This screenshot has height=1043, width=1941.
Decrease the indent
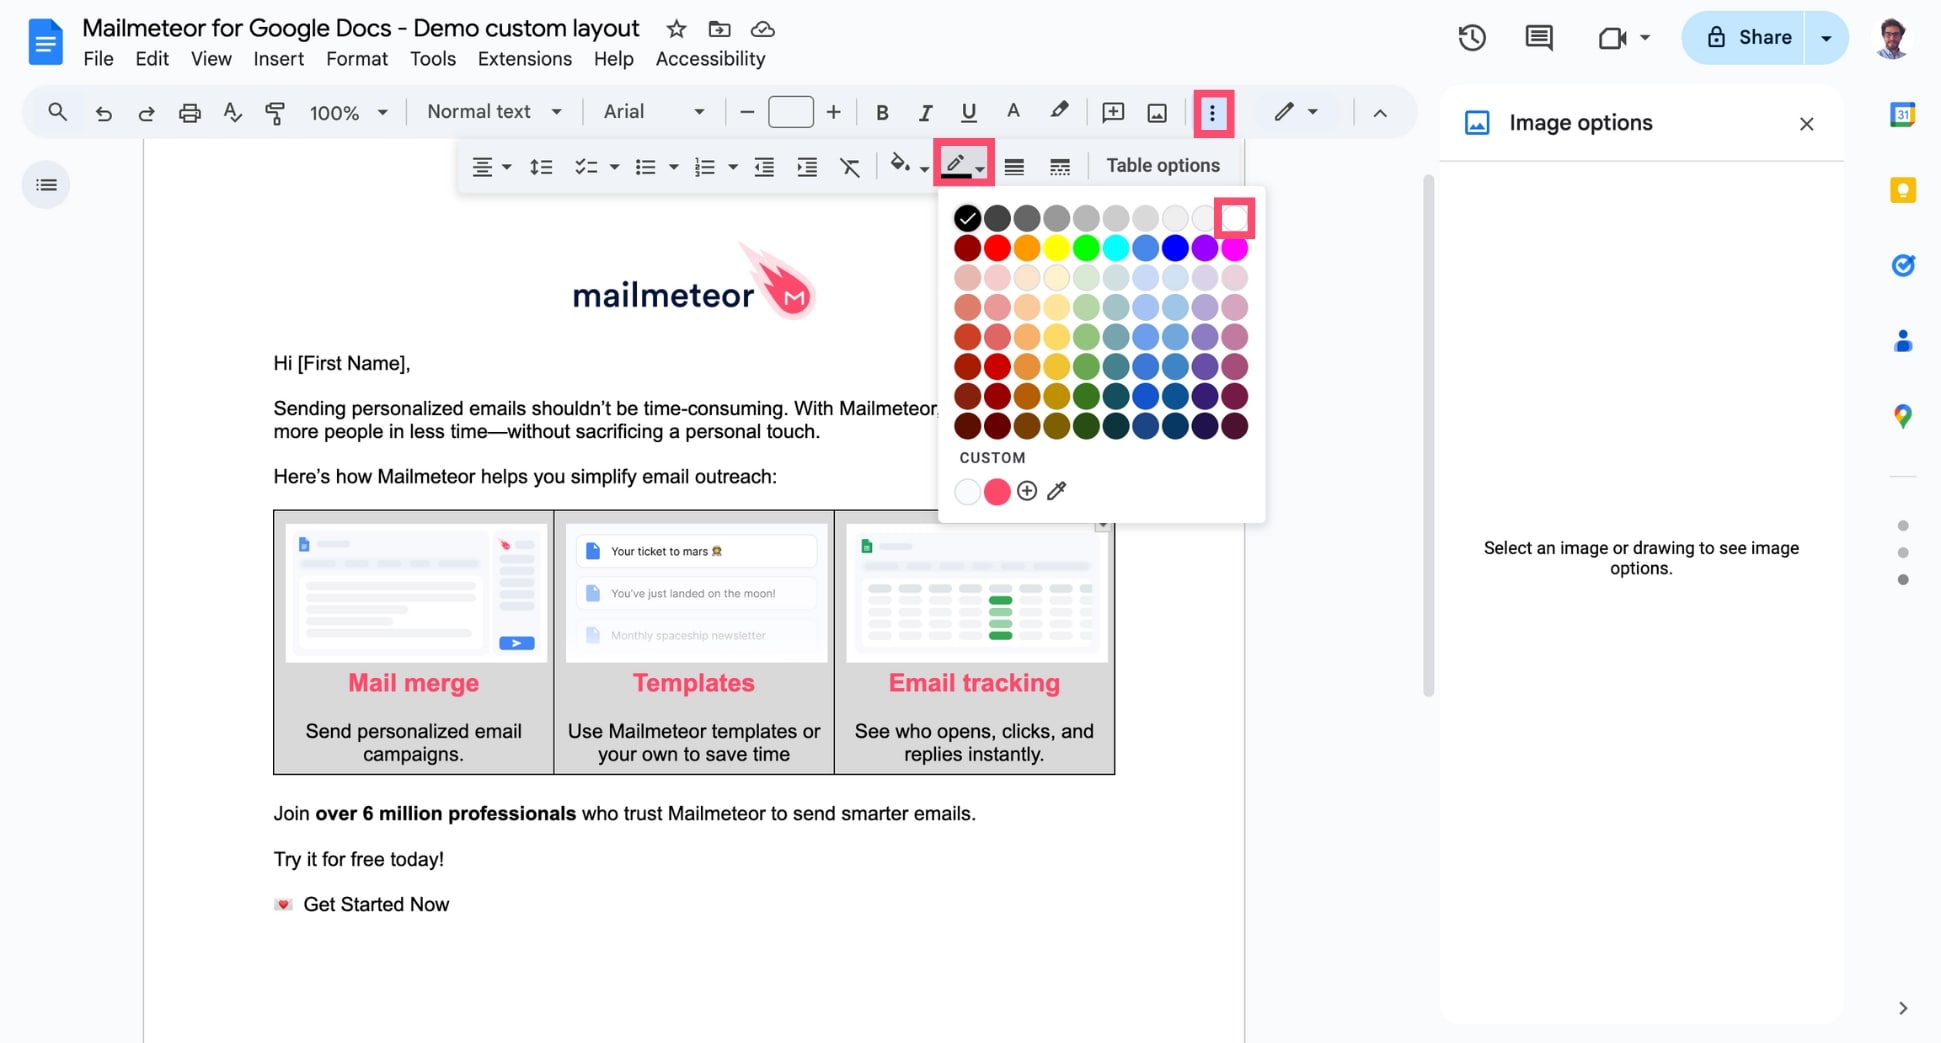tap(764, 167)
